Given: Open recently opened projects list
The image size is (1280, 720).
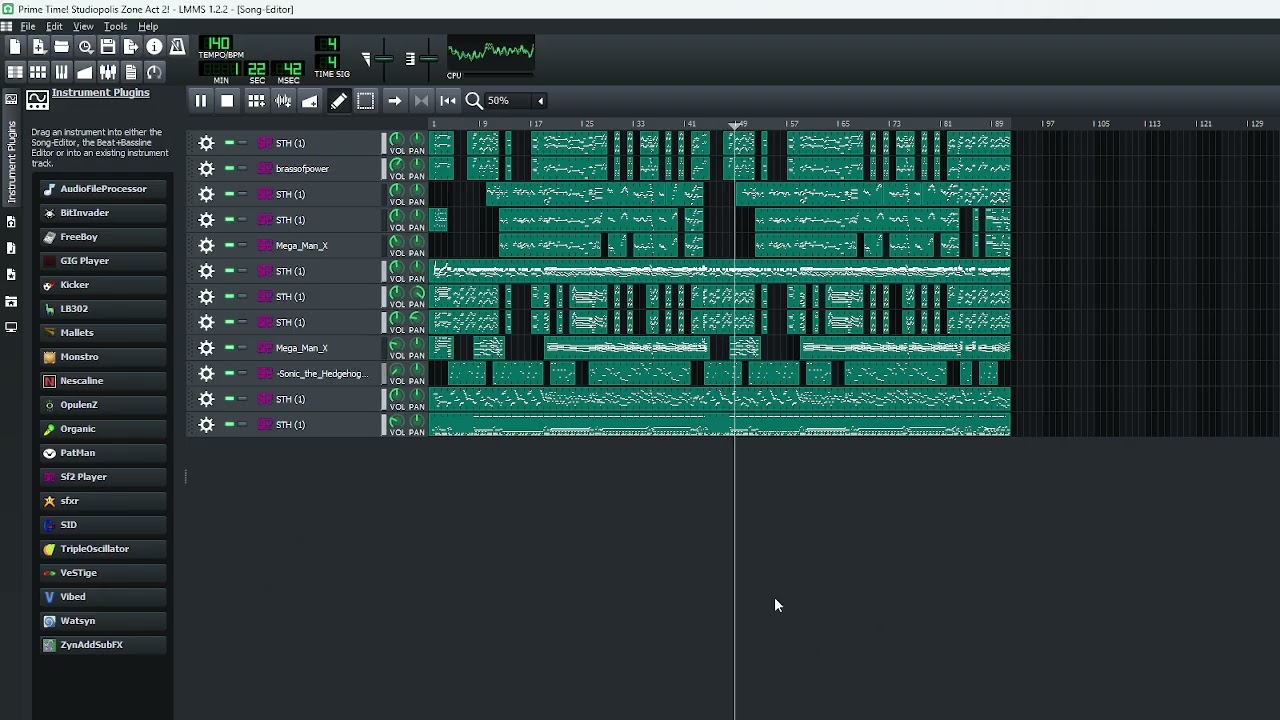Looking at the screenshot, I should pyautogui.click(x=85, y=47).
